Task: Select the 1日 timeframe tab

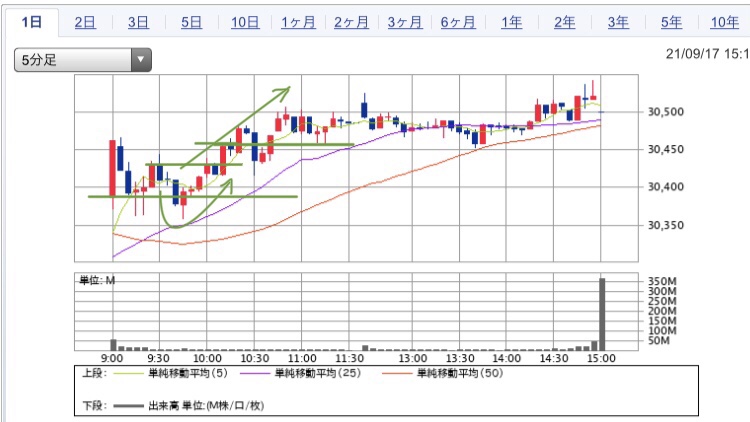Action: [x=30, y=21]
